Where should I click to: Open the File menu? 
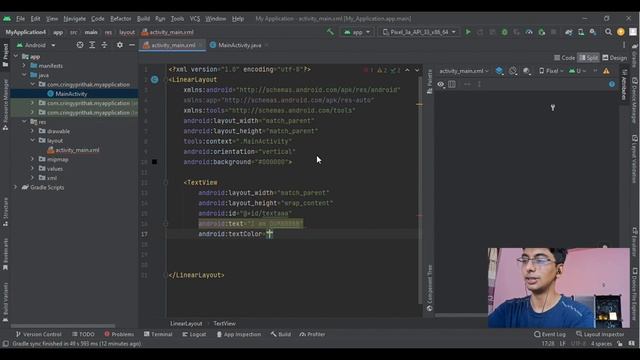(x=20, y=19)
